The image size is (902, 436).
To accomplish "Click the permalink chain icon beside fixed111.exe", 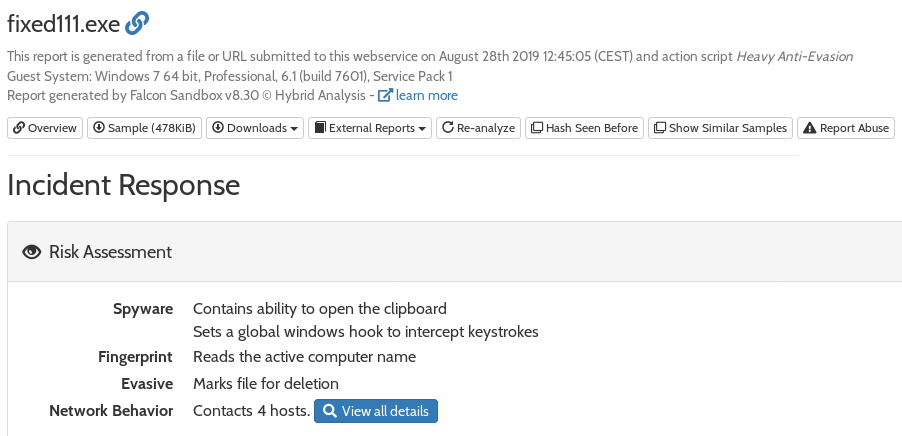I will coord(137,23).
